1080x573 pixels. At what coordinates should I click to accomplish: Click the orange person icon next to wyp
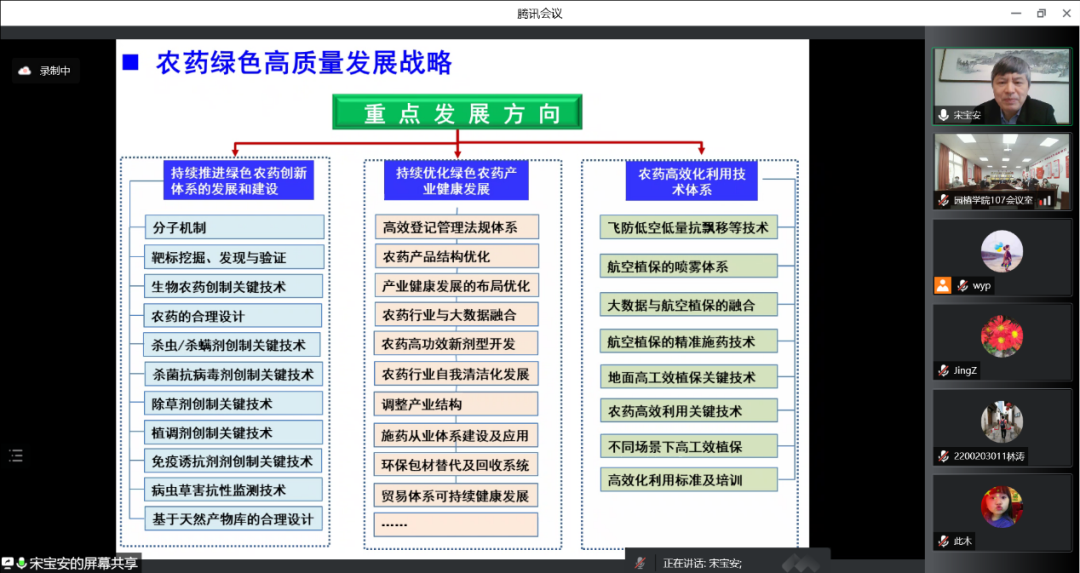942,285
